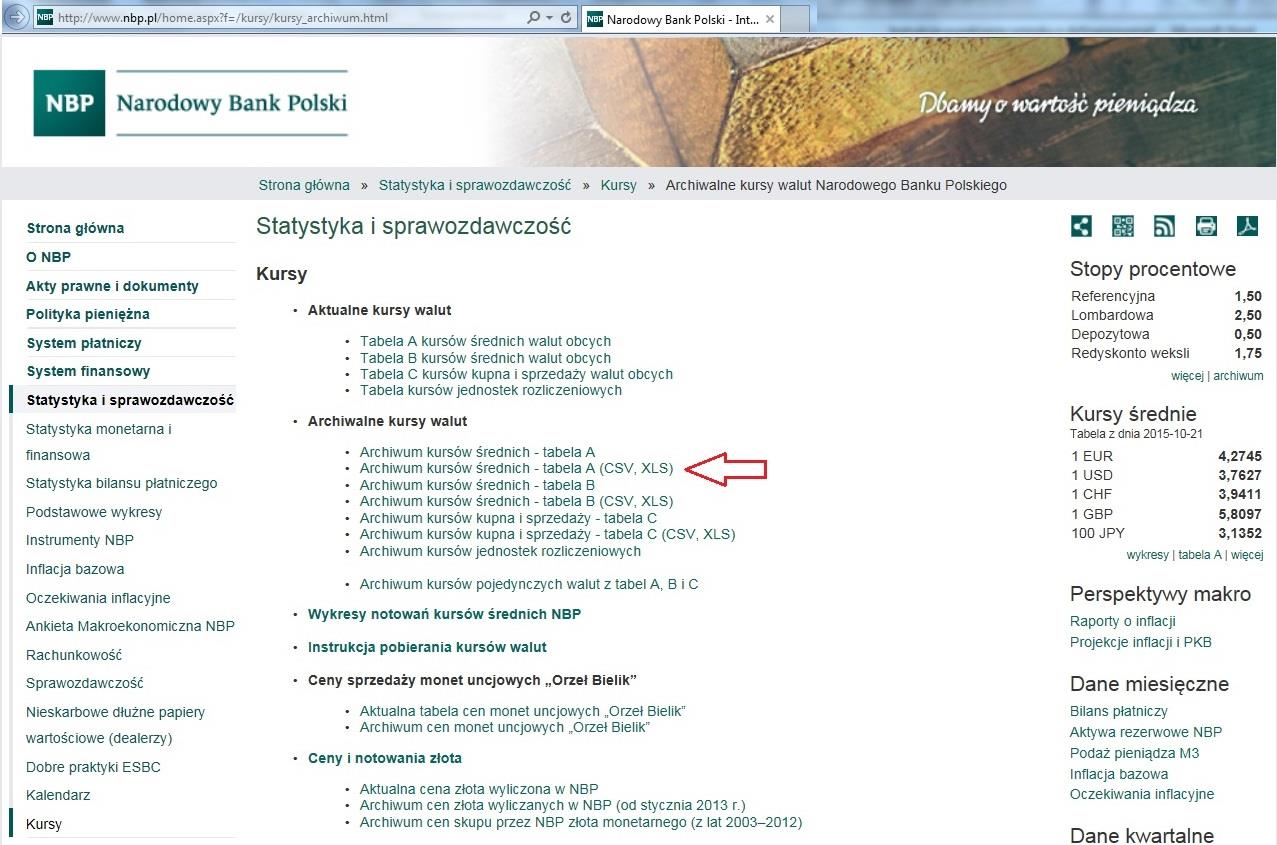1277x845 pixels.
Task: Click archiwum link under Stopy procentowe
Action: [1238, 376]
